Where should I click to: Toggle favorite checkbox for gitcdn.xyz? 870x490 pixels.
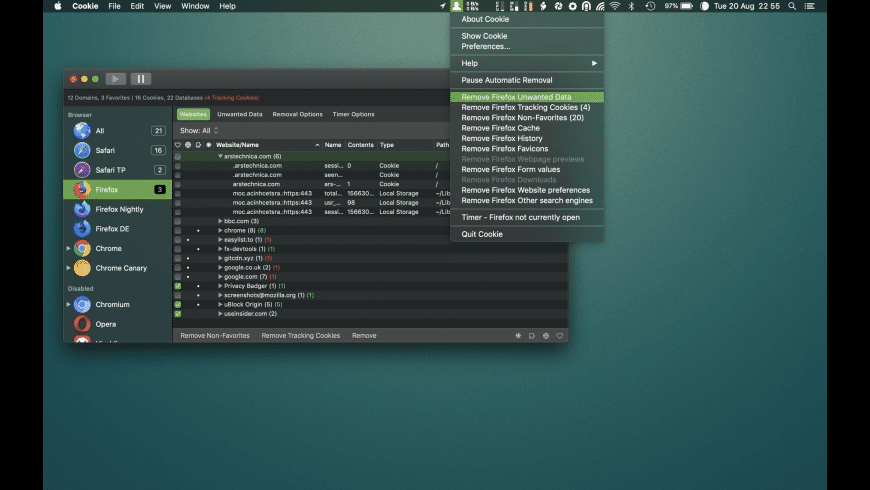click(x=178, y=259)
